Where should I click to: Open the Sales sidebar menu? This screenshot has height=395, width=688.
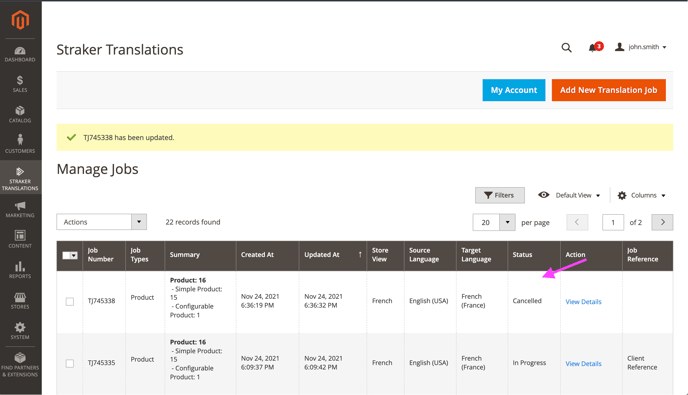pyautogui.click(x=20, y=84)
